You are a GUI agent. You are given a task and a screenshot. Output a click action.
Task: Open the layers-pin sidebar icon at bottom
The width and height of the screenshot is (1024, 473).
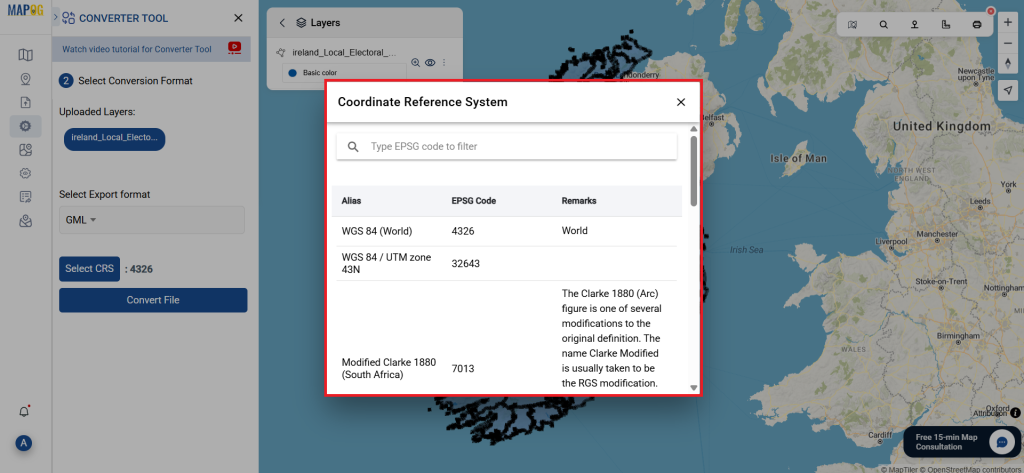(x=25, y=221)
